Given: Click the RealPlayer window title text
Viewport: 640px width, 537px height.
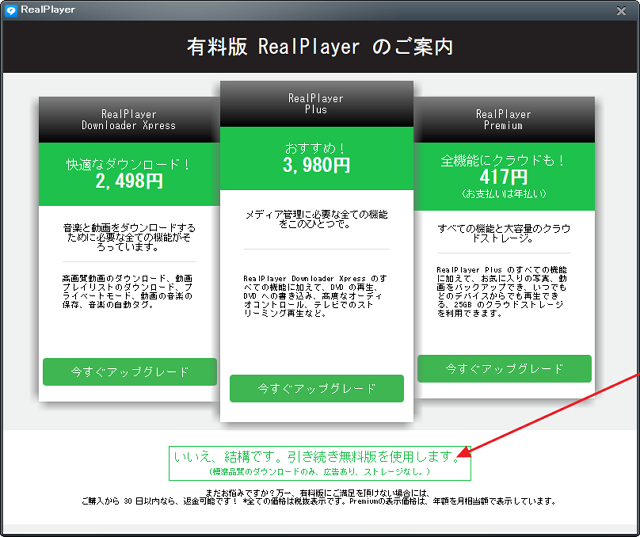Looking at the screenshot, I should 45,9.
